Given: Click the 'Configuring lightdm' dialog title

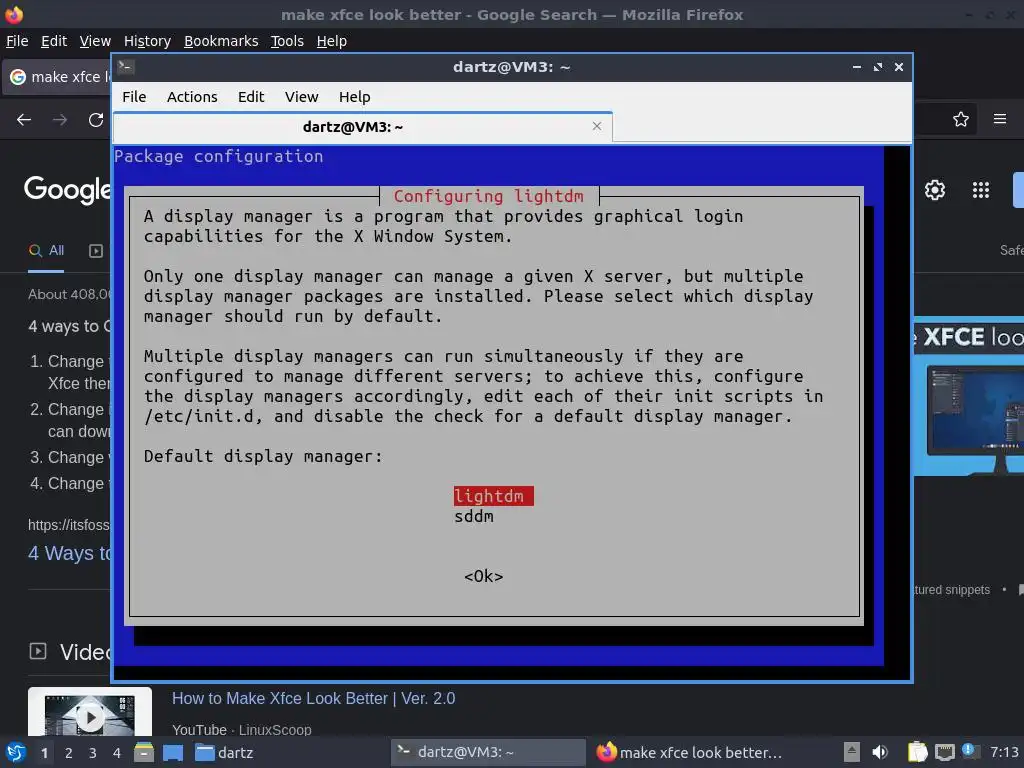Looking at the screenshot, I should point(488,196).
